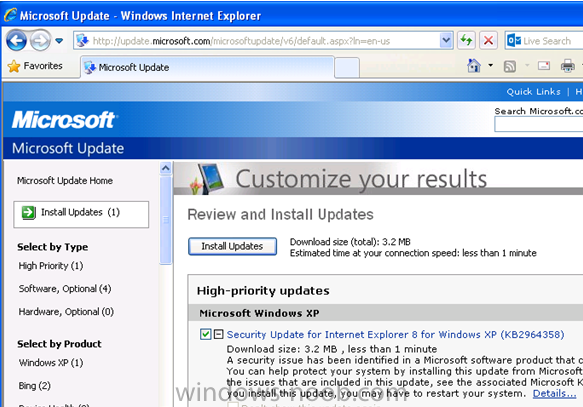
Task: Click 'Microsoft Windows XP' section header
Action: [259, 313]
